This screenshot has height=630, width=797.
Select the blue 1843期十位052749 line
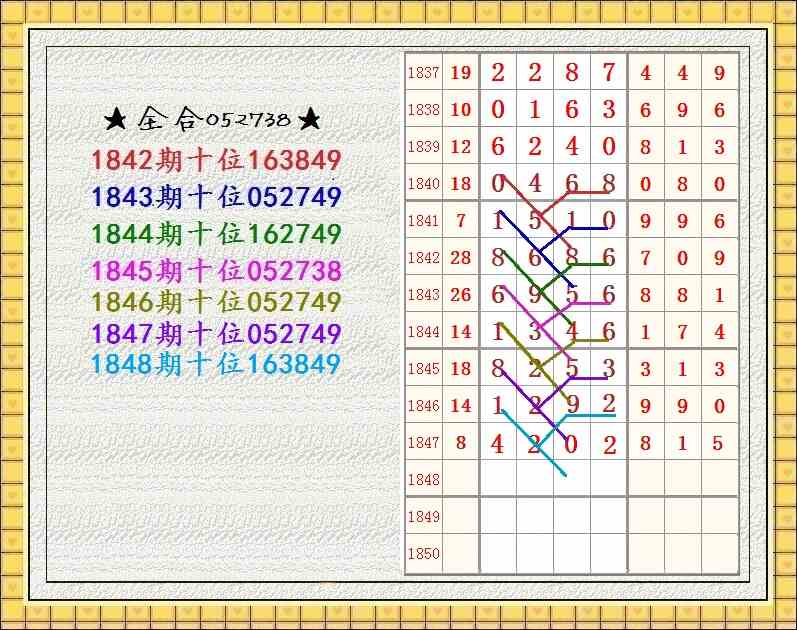(x=216, y=197)
